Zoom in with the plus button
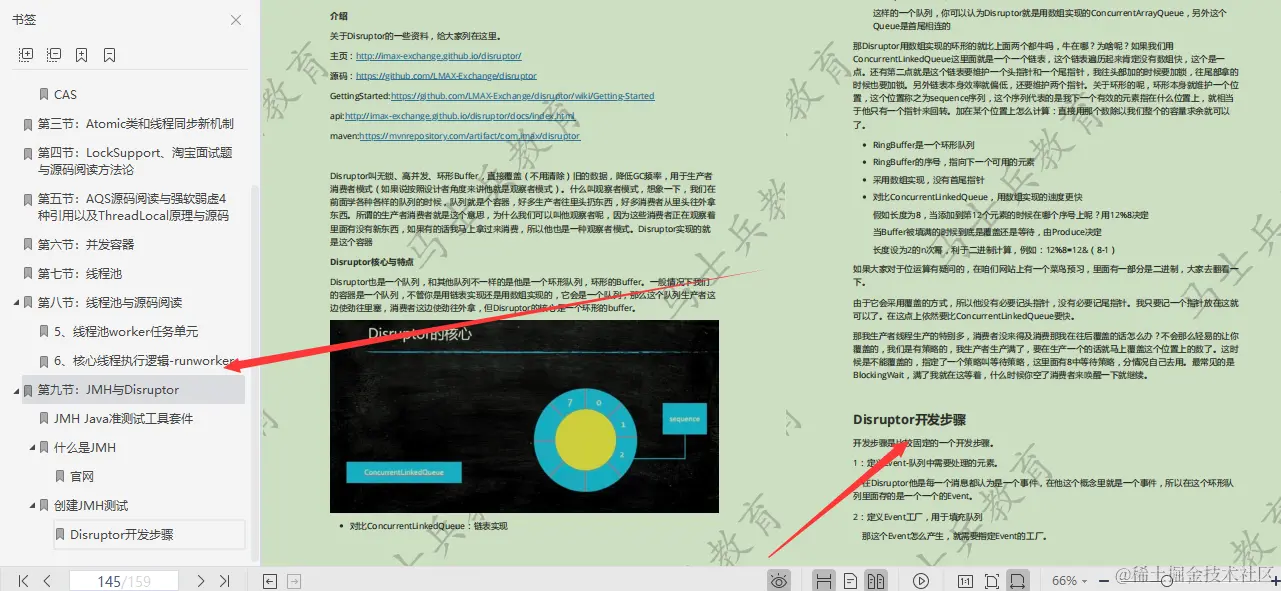Viewport: 1281px width, 591px height. coord(1275,581)
